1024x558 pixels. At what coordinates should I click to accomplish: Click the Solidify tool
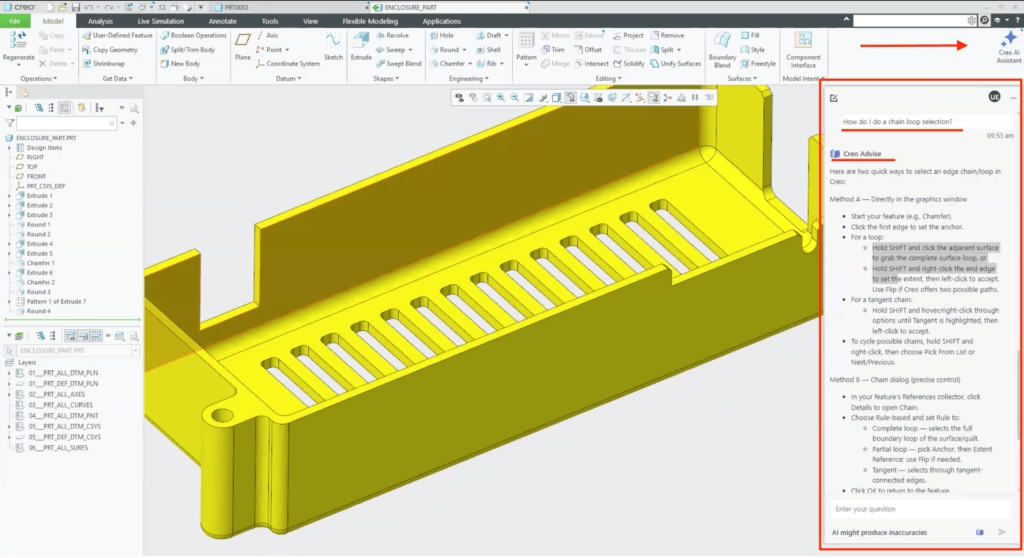(628, 64)
